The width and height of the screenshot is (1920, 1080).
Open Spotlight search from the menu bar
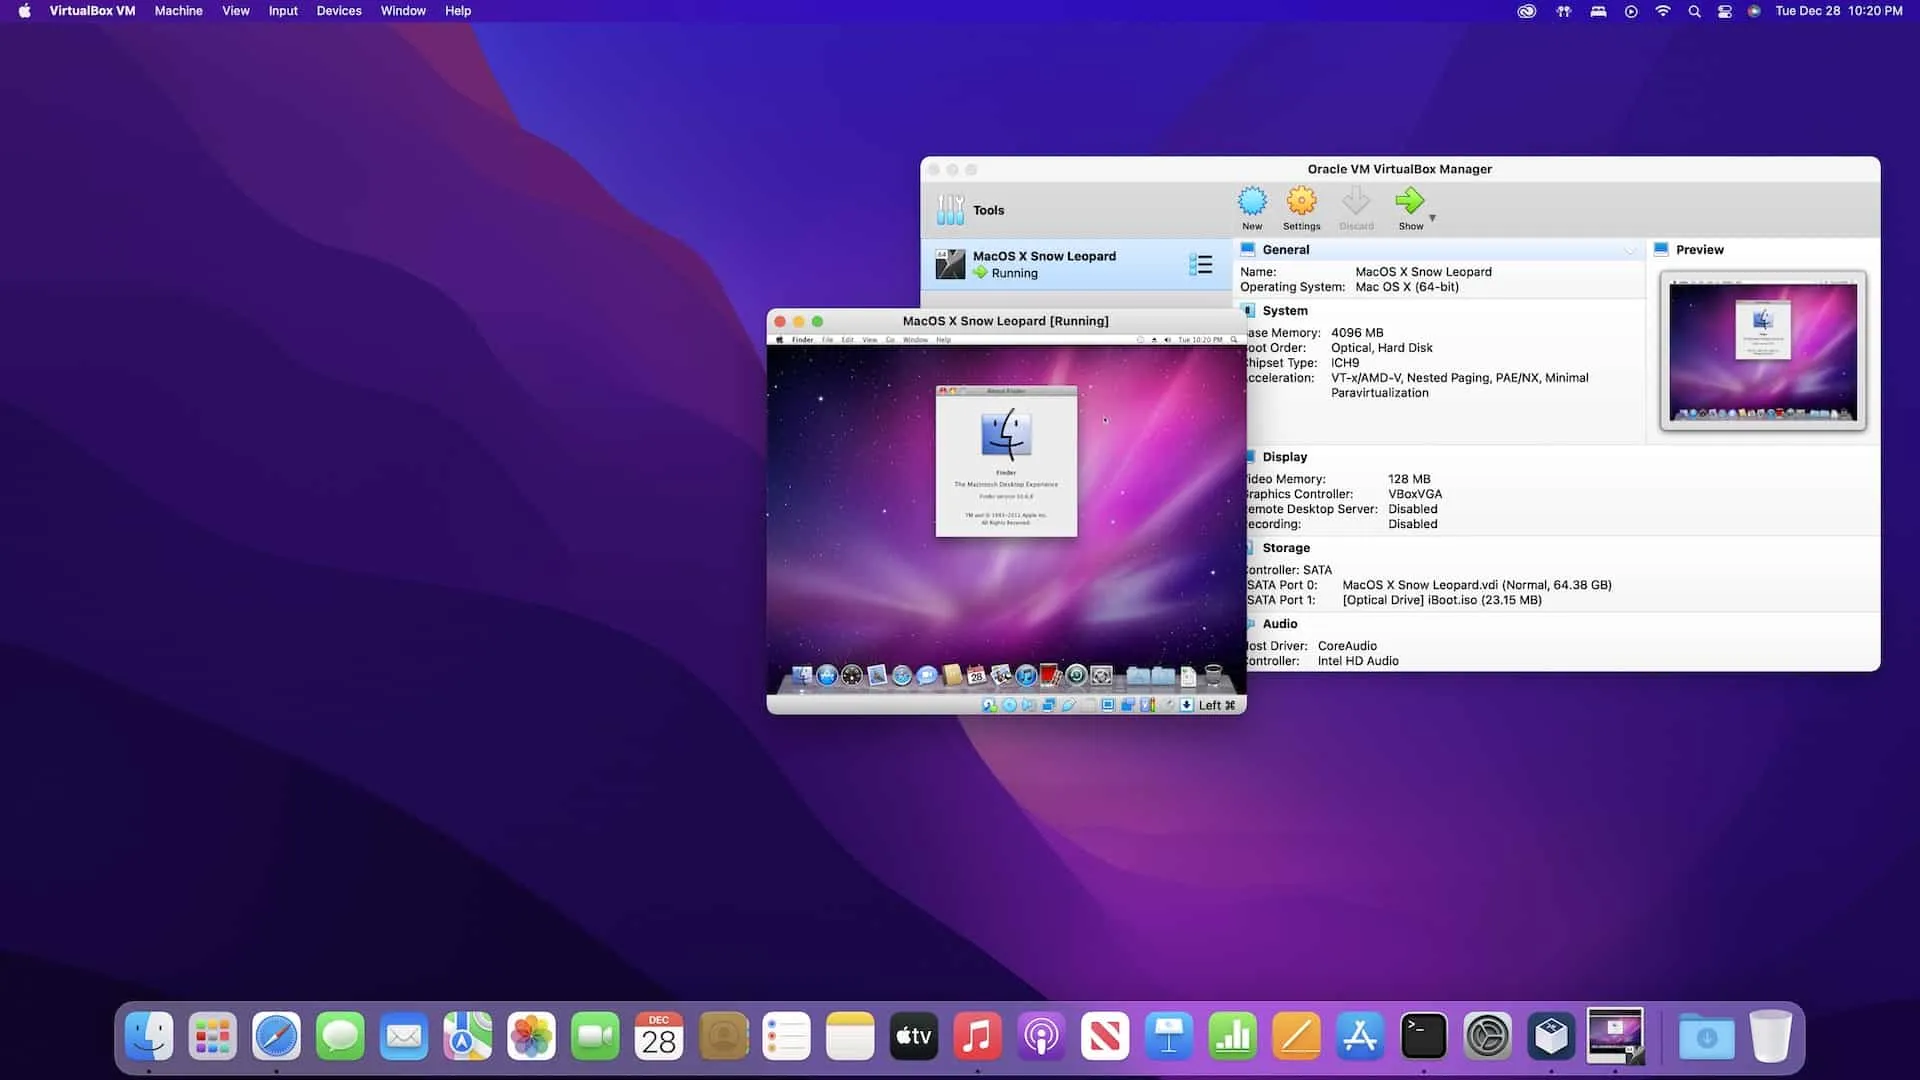1694,11
